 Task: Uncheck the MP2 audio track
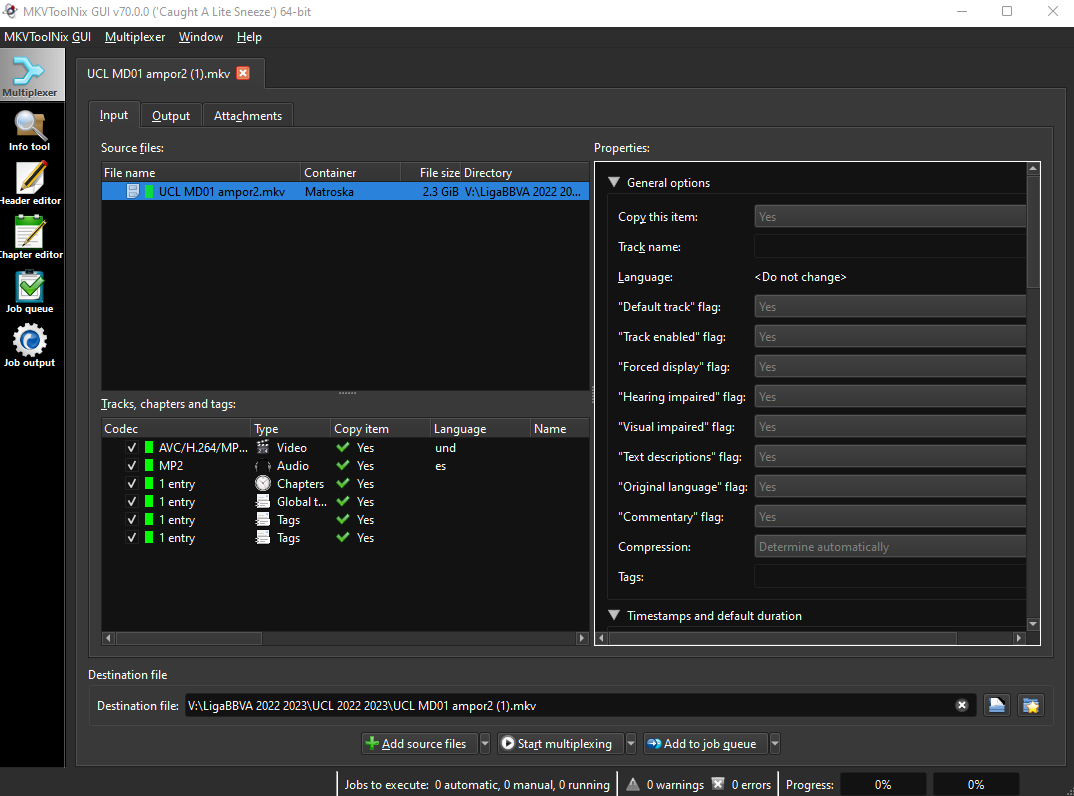point(132,465)
